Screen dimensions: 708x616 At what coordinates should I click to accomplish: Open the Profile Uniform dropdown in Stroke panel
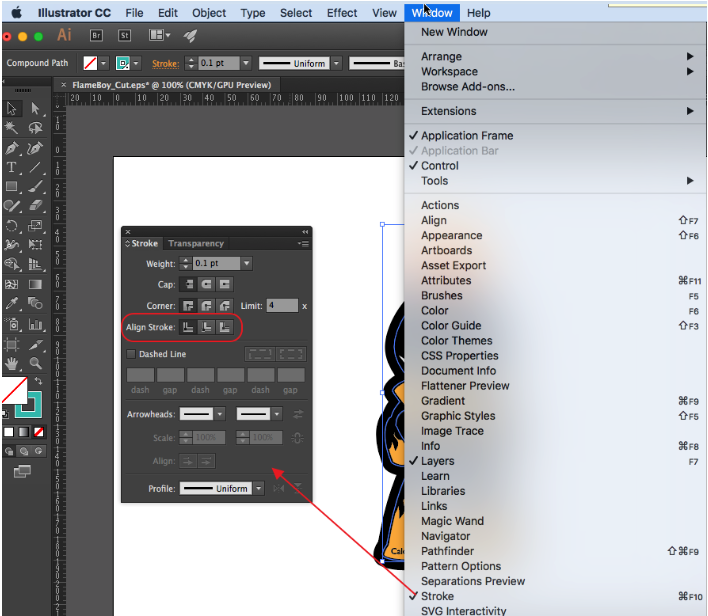[258, 489]
